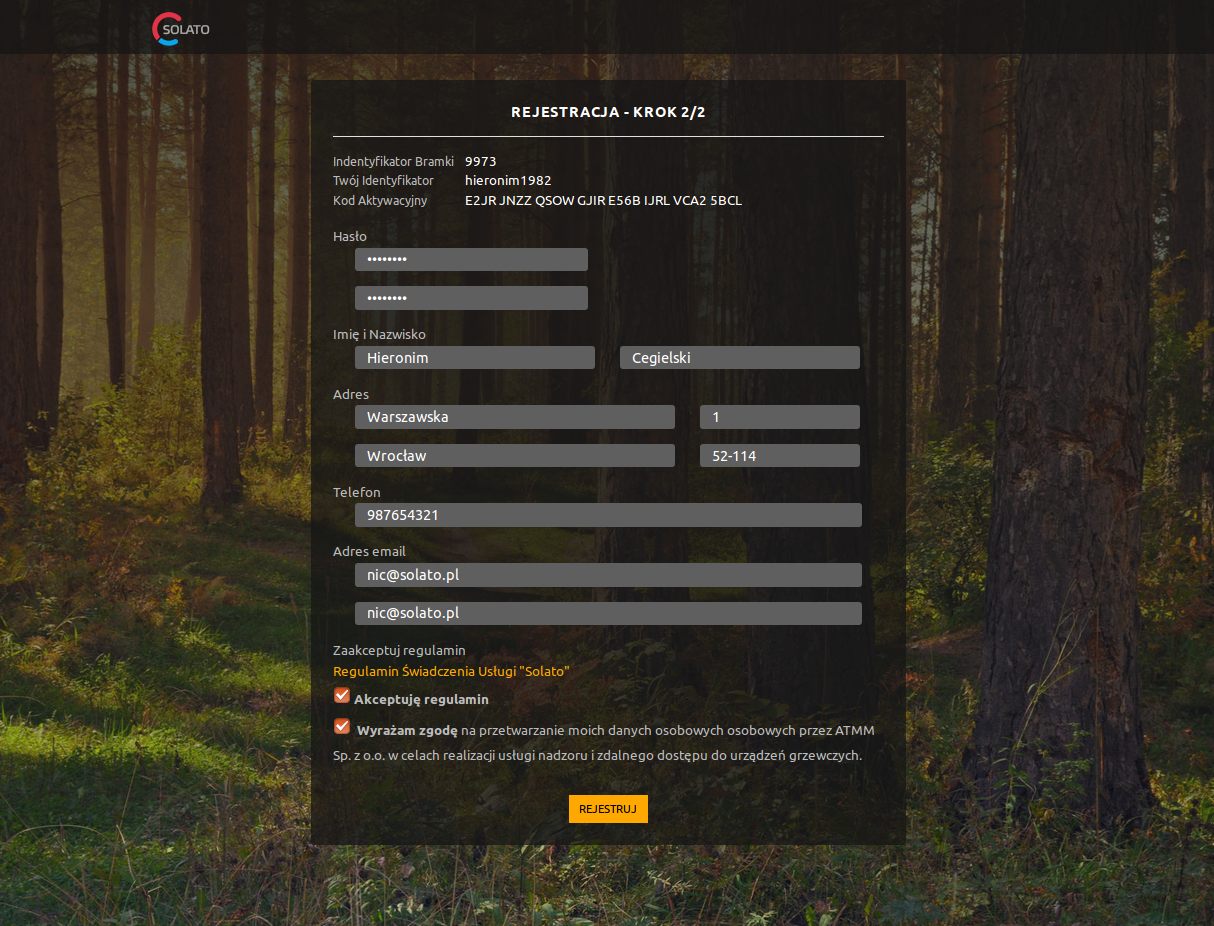The height and width of the screenshot is (926, 1214).
Task: Click the REJESTRUJ button
Action: click(x=608, y=809)
